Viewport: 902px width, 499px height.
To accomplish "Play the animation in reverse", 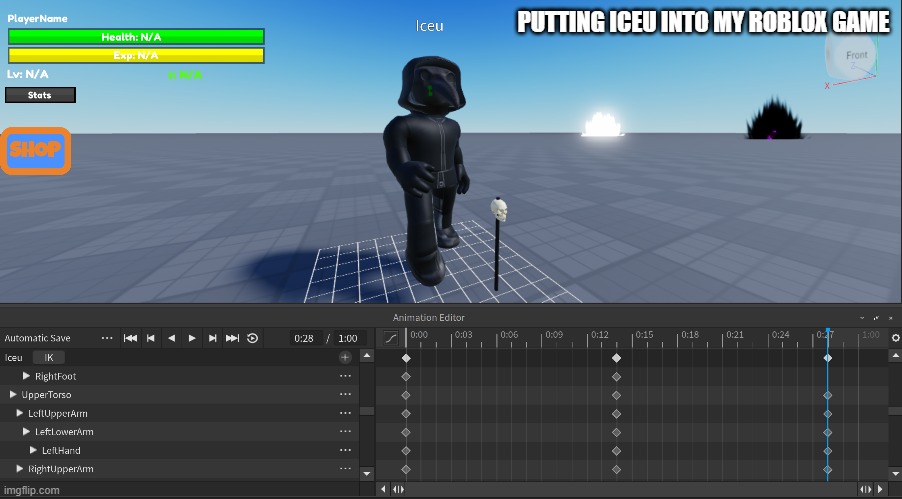I will click(x=171, y=338).
